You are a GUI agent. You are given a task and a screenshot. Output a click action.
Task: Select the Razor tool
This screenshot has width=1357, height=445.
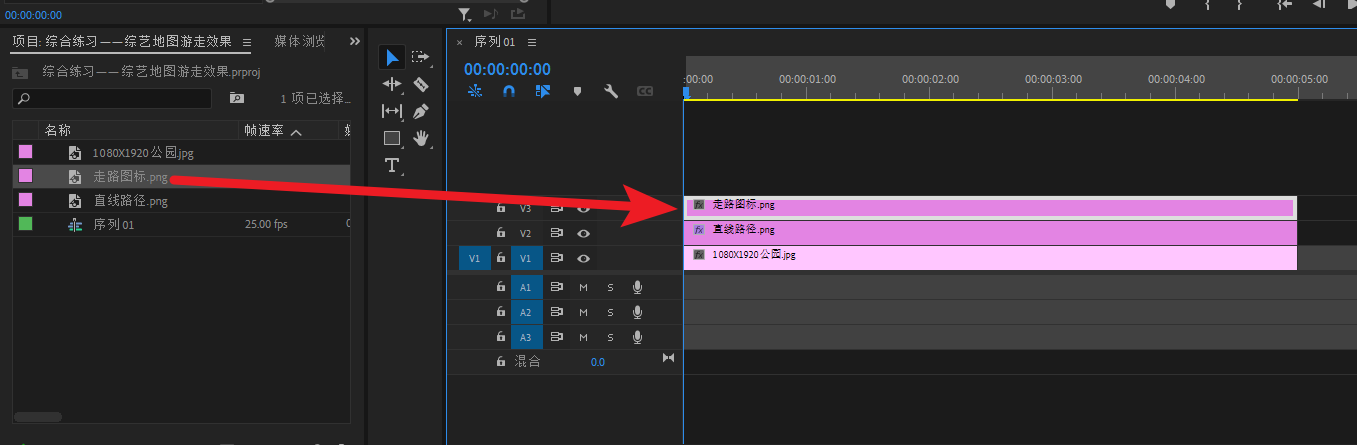click(x=421, y=84)
